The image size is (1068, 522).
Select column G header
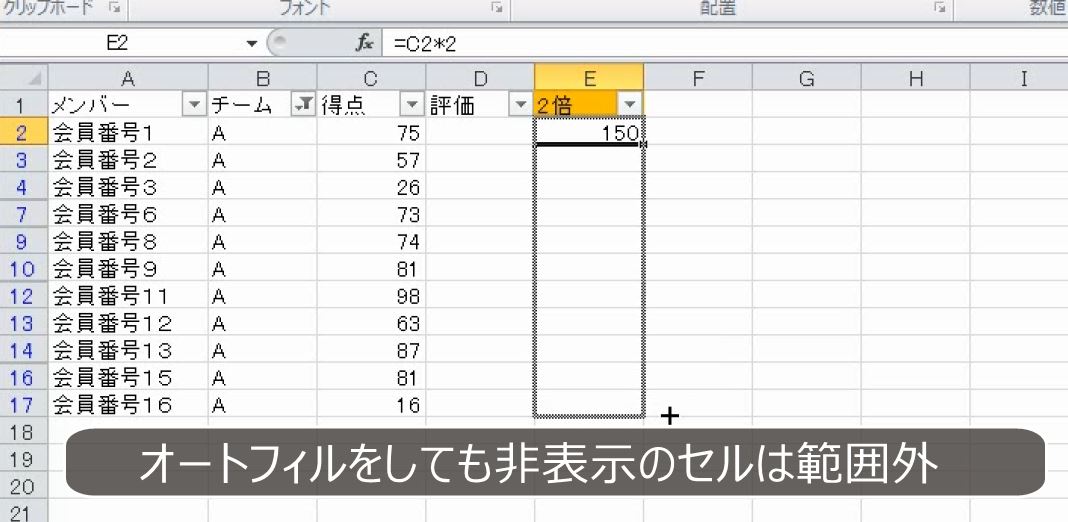pos(807,78)
